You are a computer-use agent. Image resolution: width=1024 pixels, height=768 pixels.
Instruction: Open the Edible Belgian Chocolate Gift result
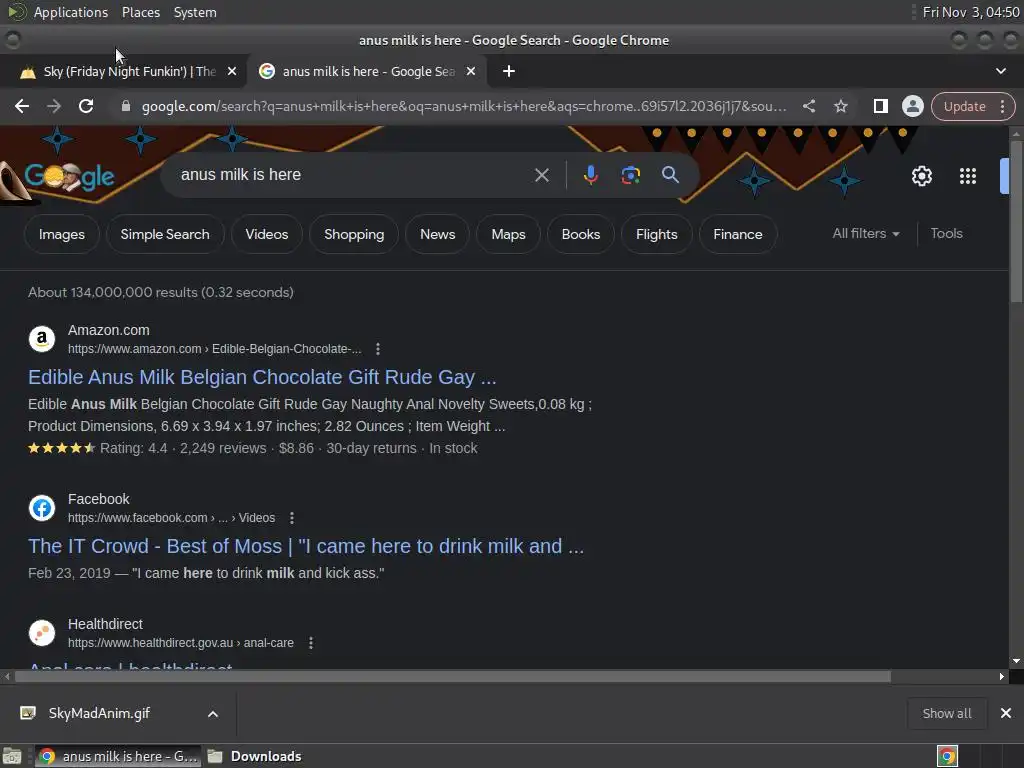[262, 377]
